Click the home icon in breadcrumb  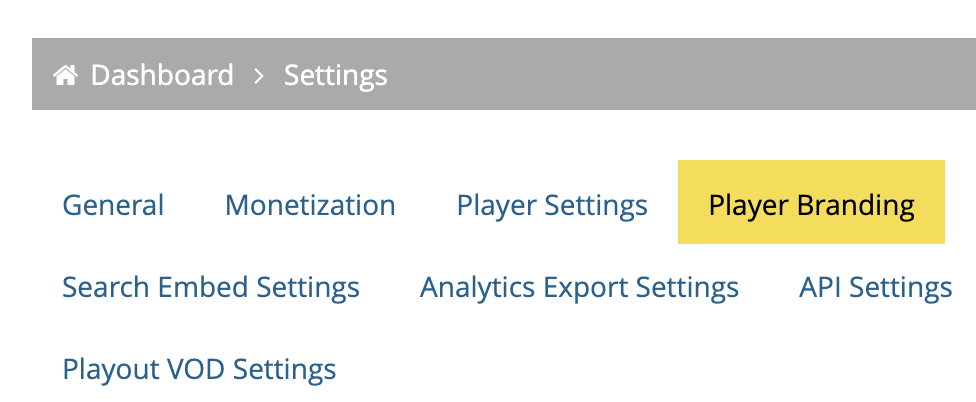point(65,75)
